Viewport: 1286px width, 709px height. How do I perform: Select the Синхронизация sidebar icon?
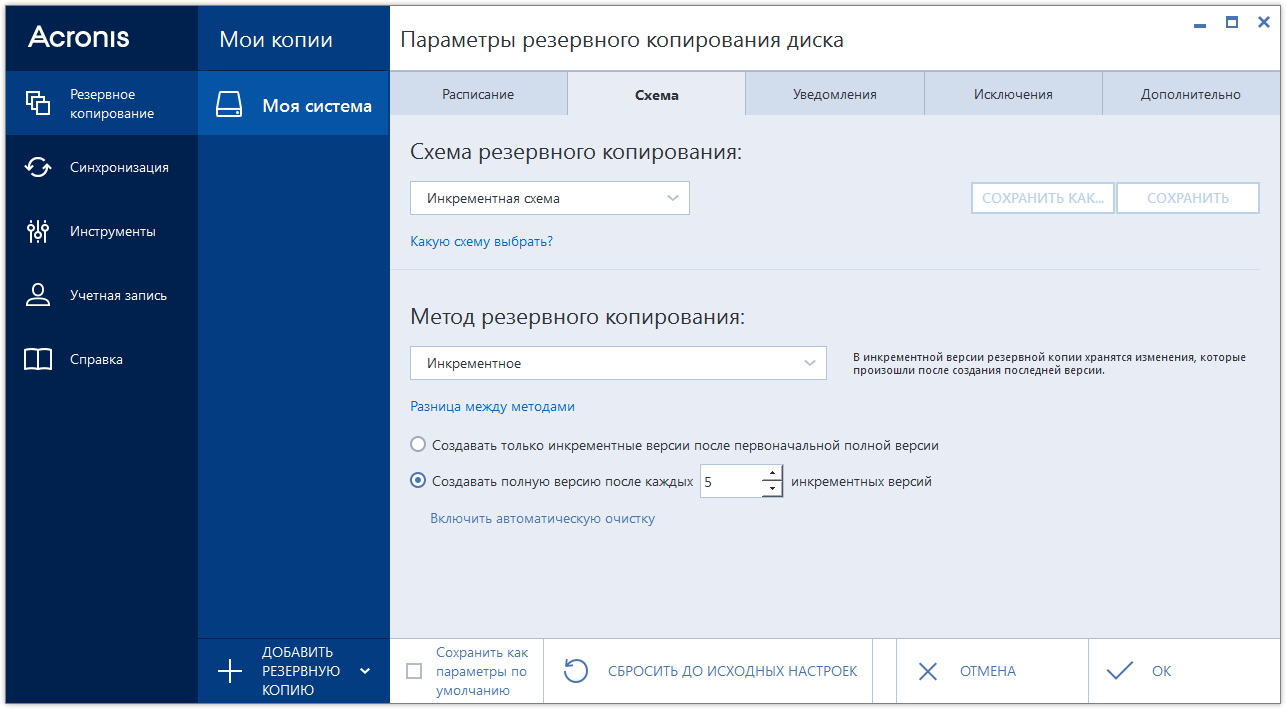click(x=37, y=167)
